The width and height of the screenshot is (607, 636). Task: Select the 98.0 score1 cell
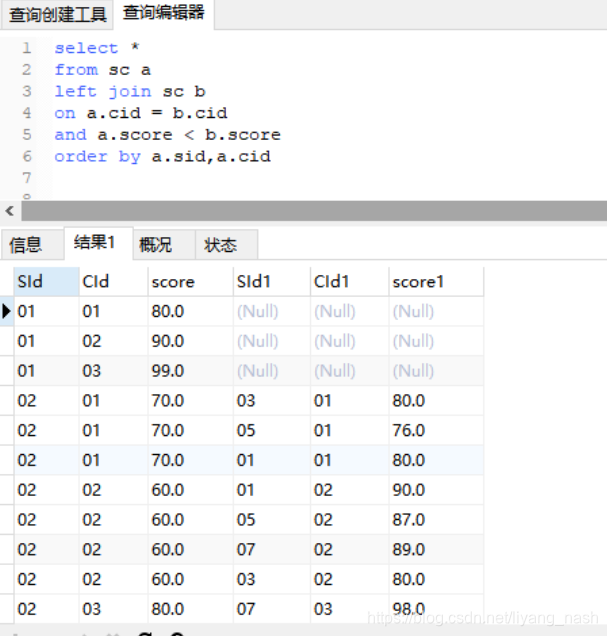tap(436, 609)
